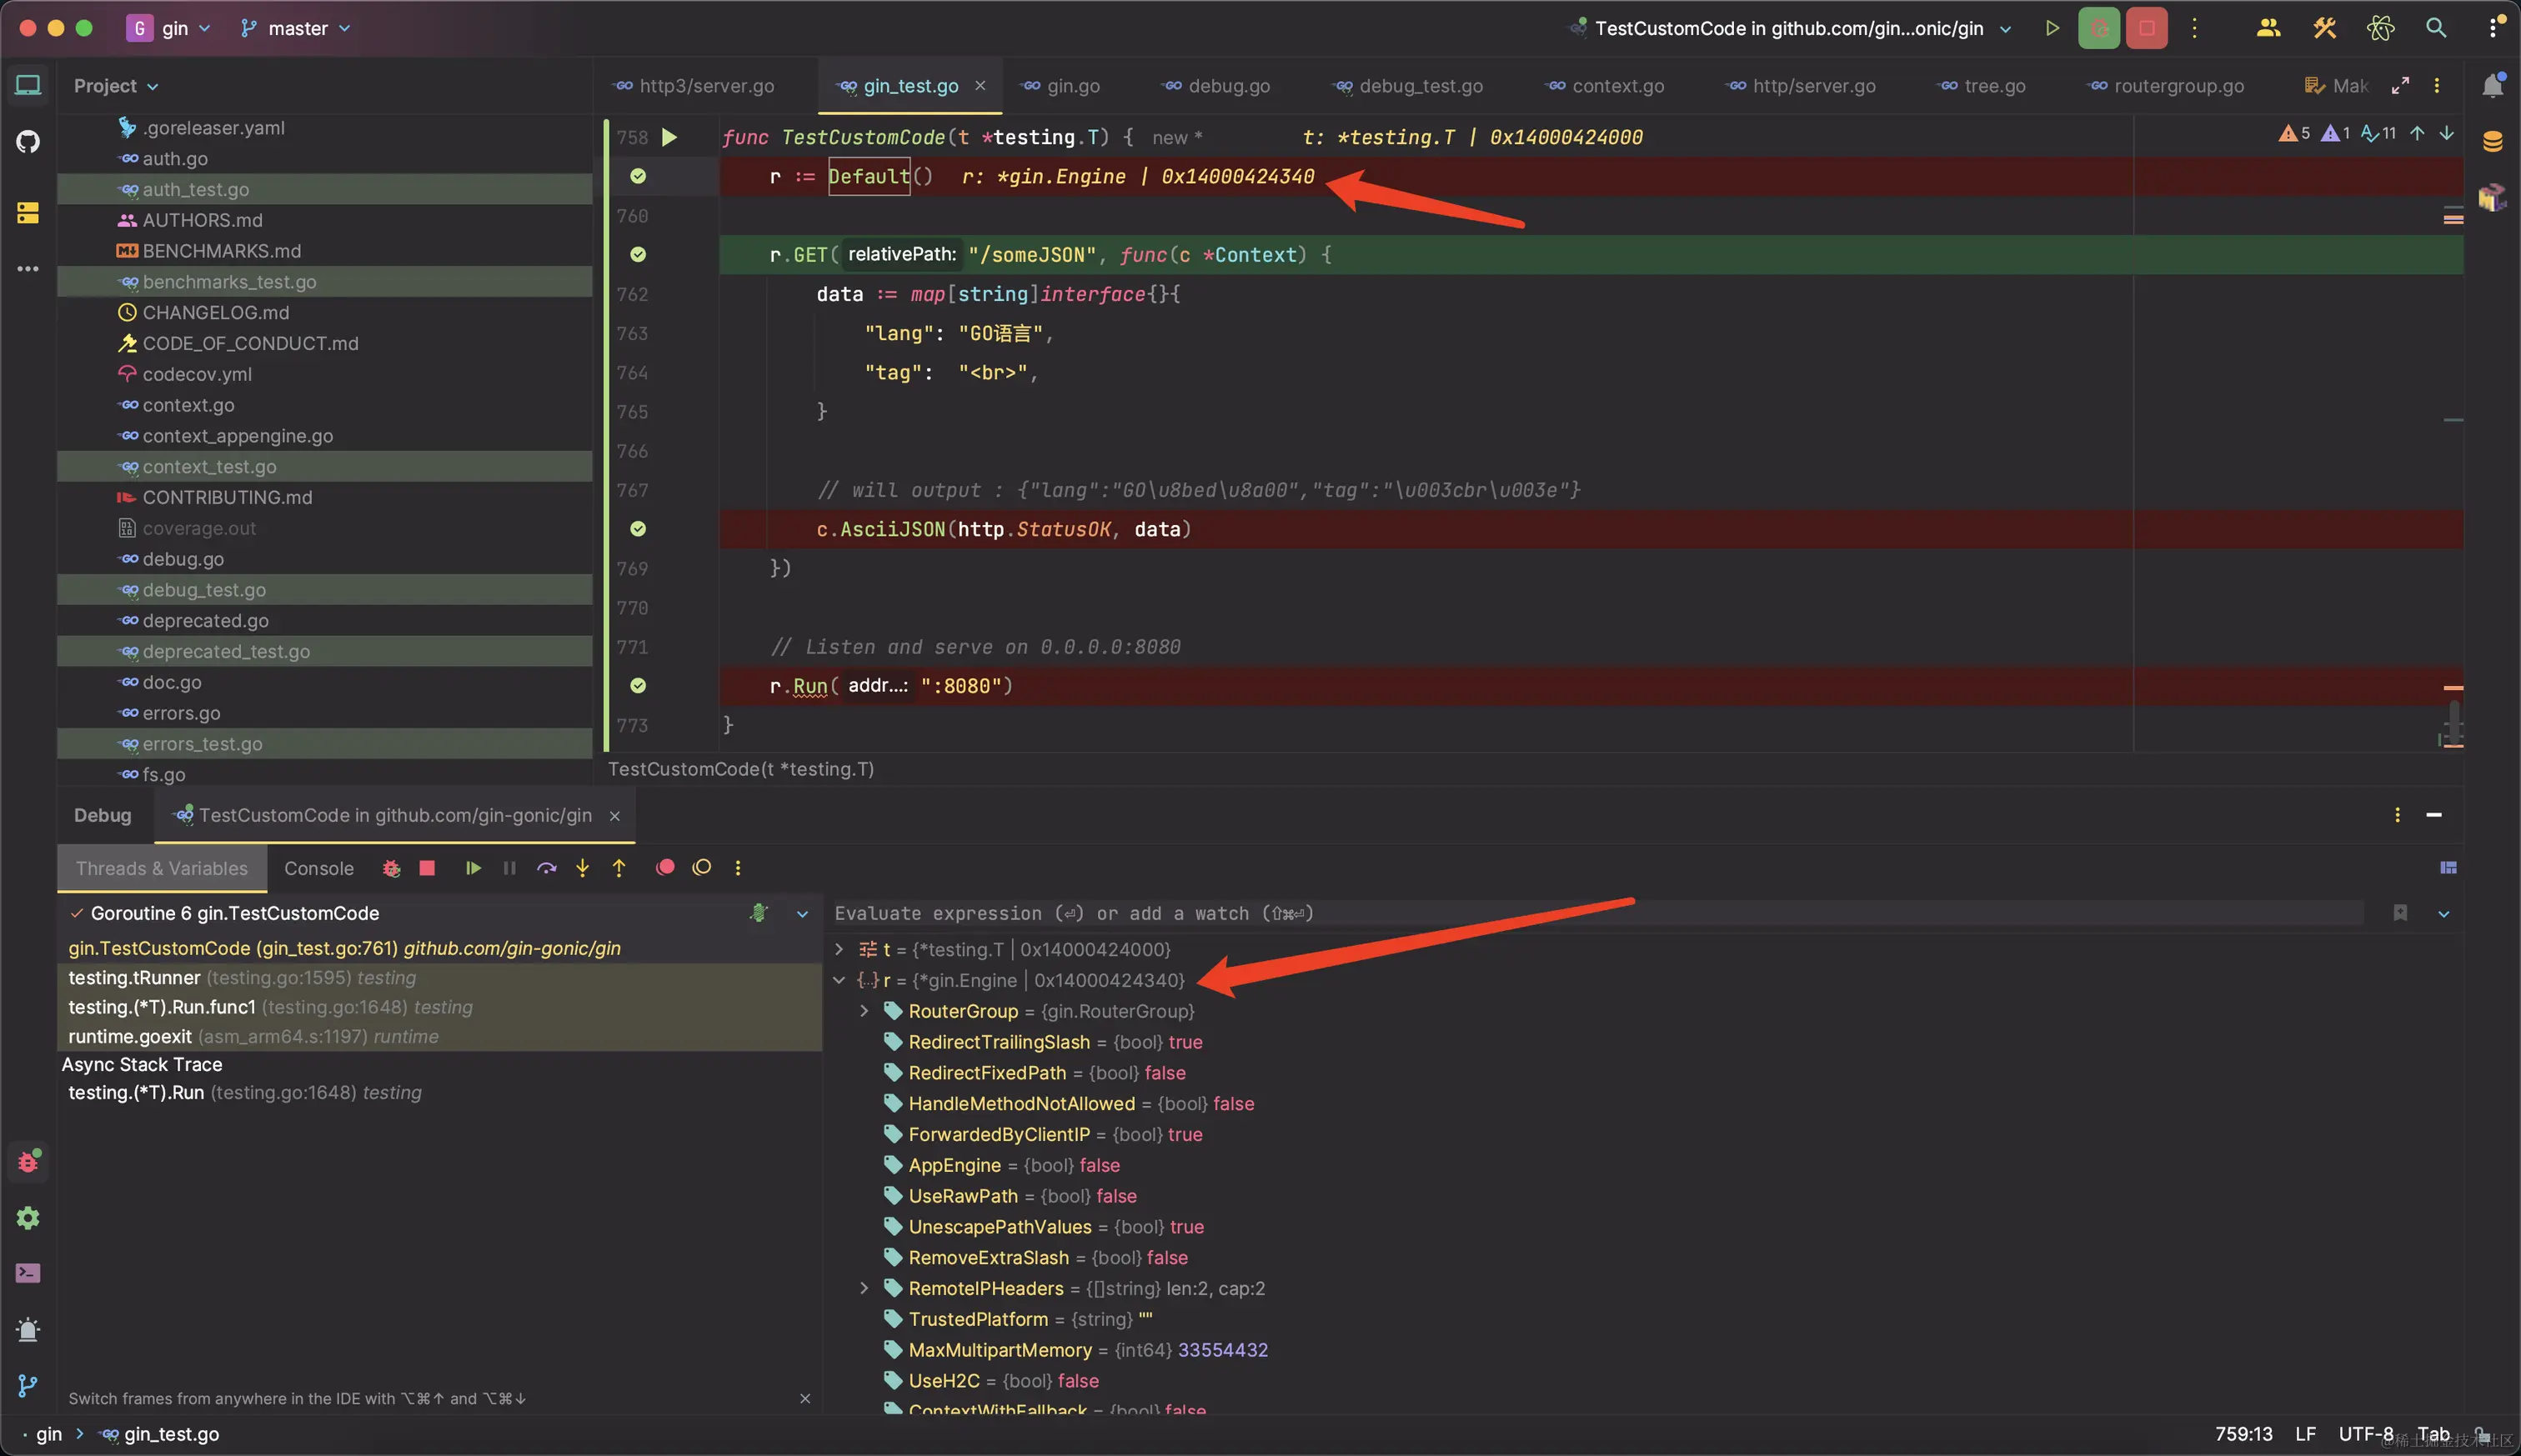Open the master branch dropdown

click(x=296, y=28)
